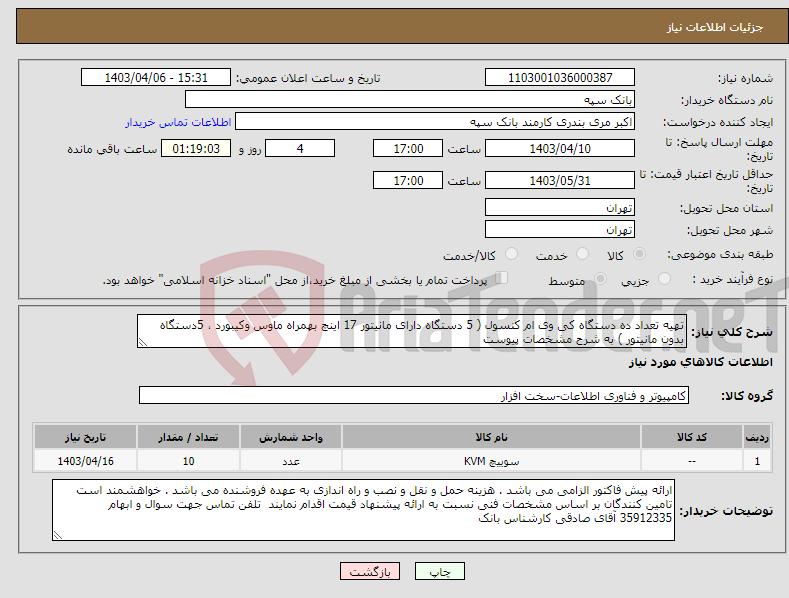Click the requester field اکبر مری بندری
789x598 pixels.
(435, 122)
